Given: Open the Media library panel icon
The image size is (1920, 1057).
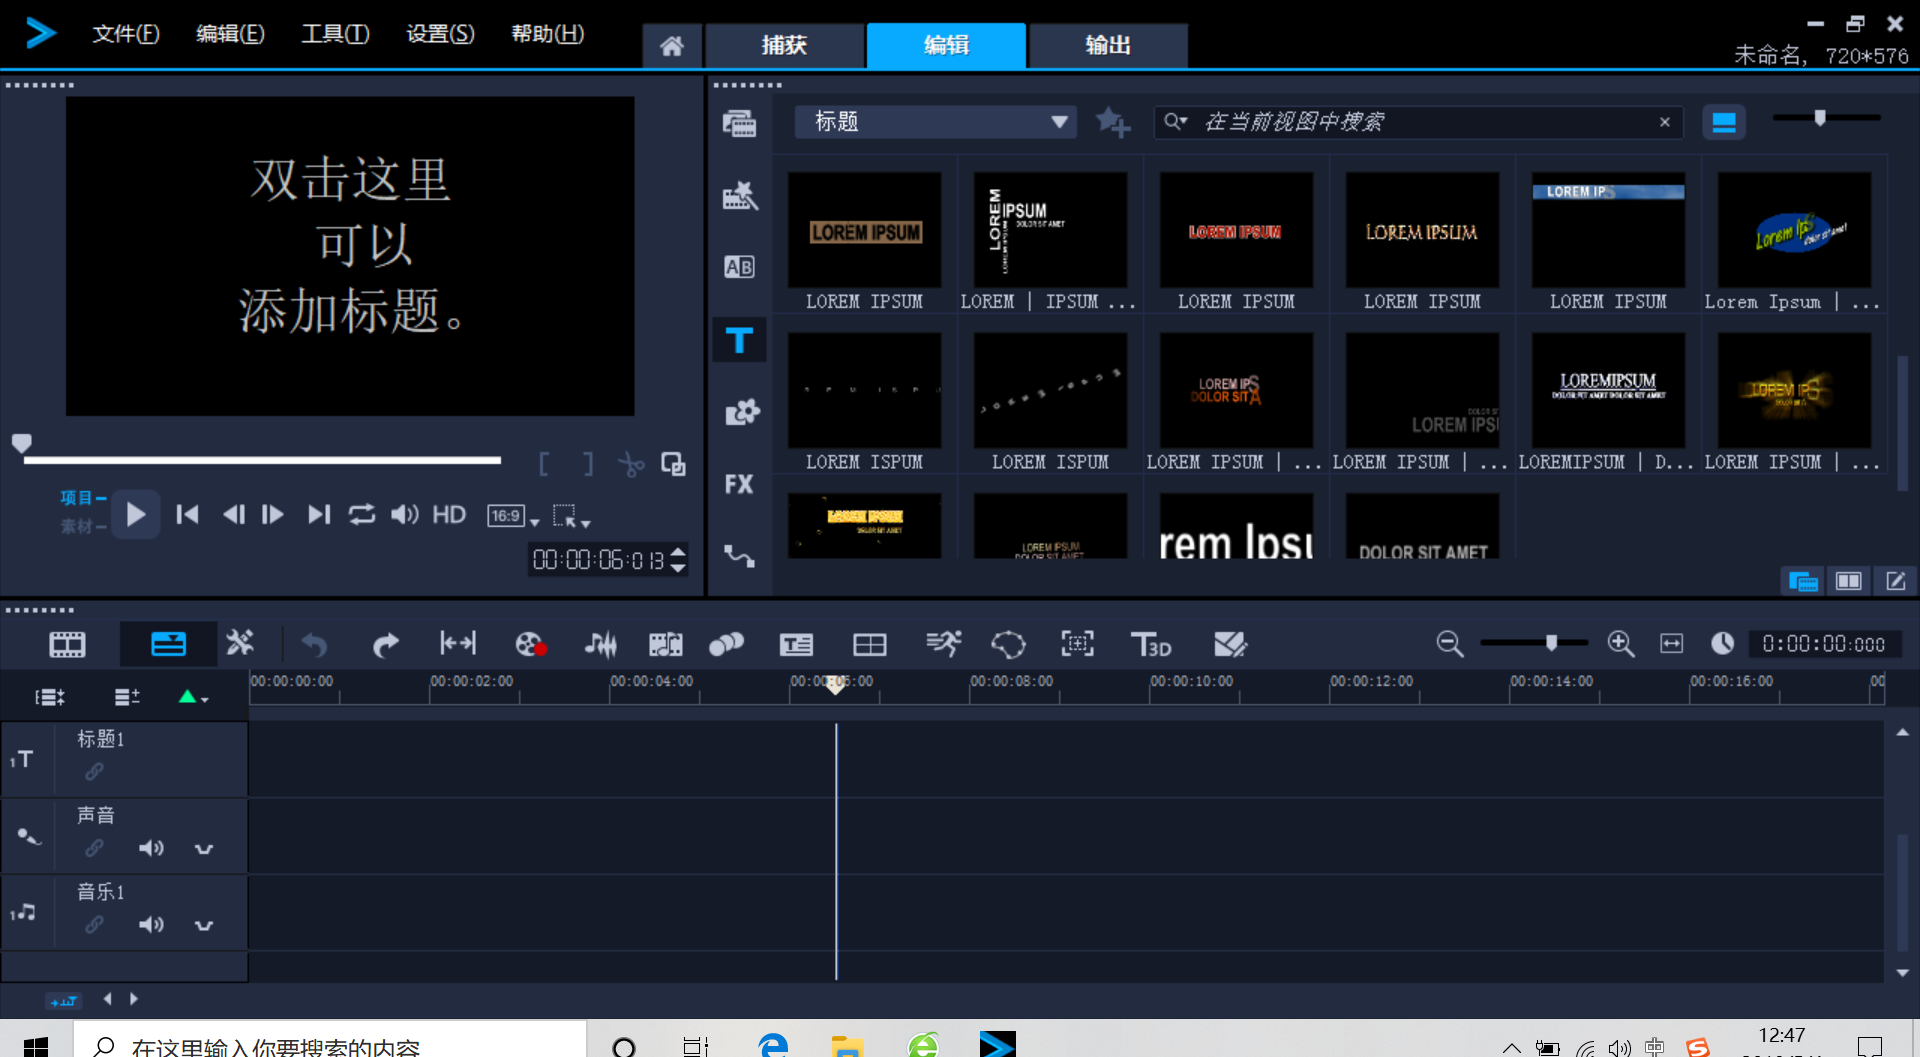Looking at the screenshot, I should coord(740,123).
